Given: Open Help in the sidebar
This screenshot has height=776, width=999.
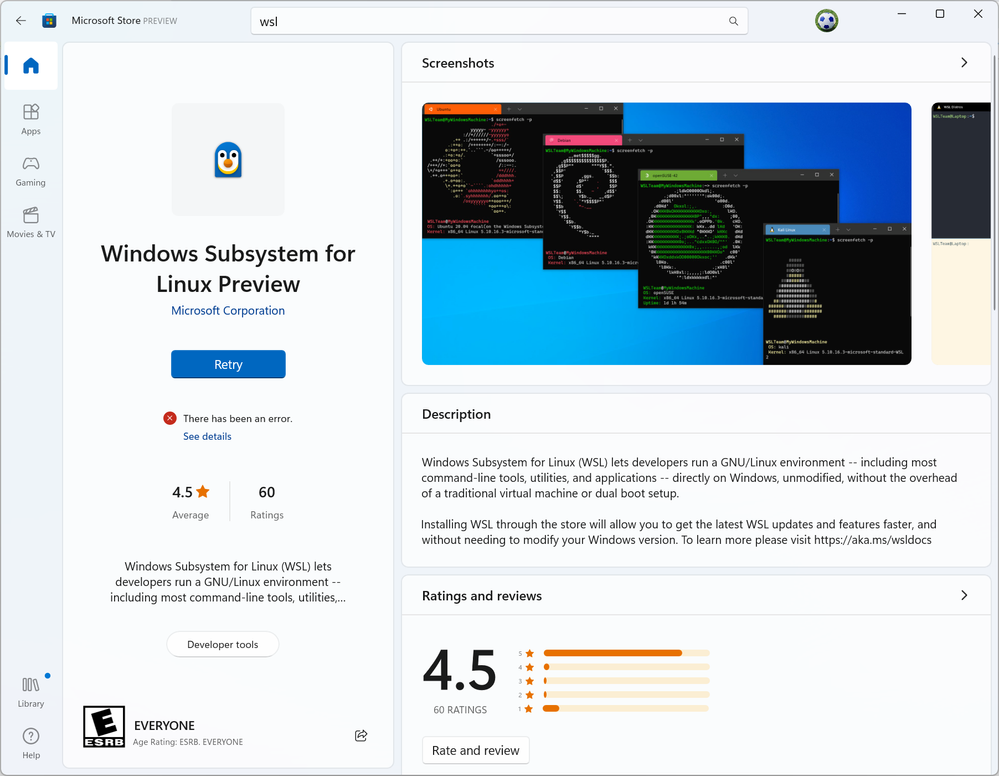Looking at the screenshot, I should tap(31, 744).
